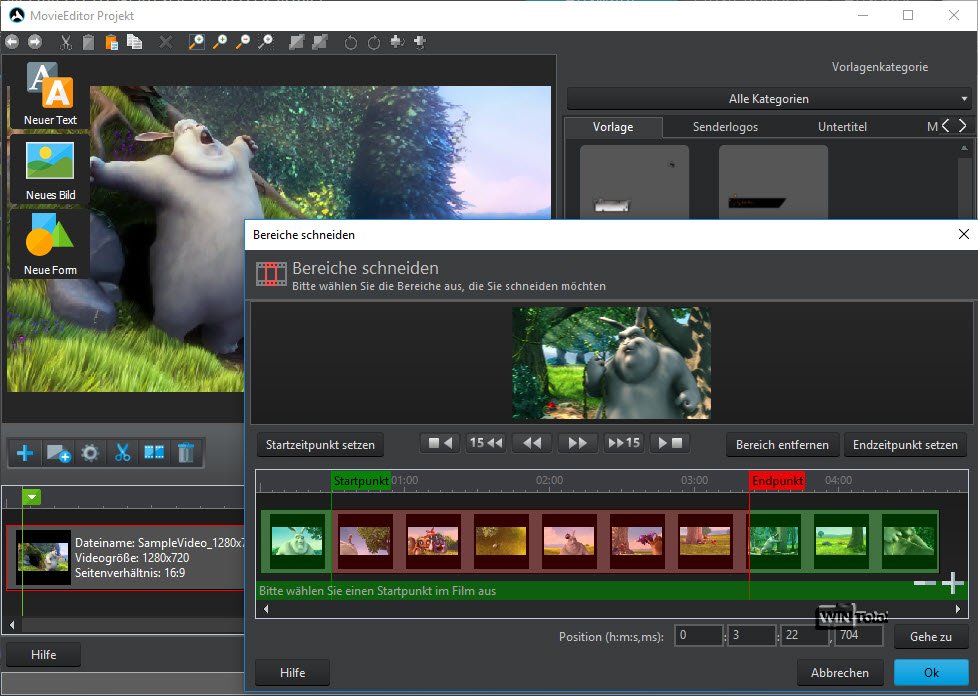
Task: Click the blue plus add icon
Action: pos(26,453)
